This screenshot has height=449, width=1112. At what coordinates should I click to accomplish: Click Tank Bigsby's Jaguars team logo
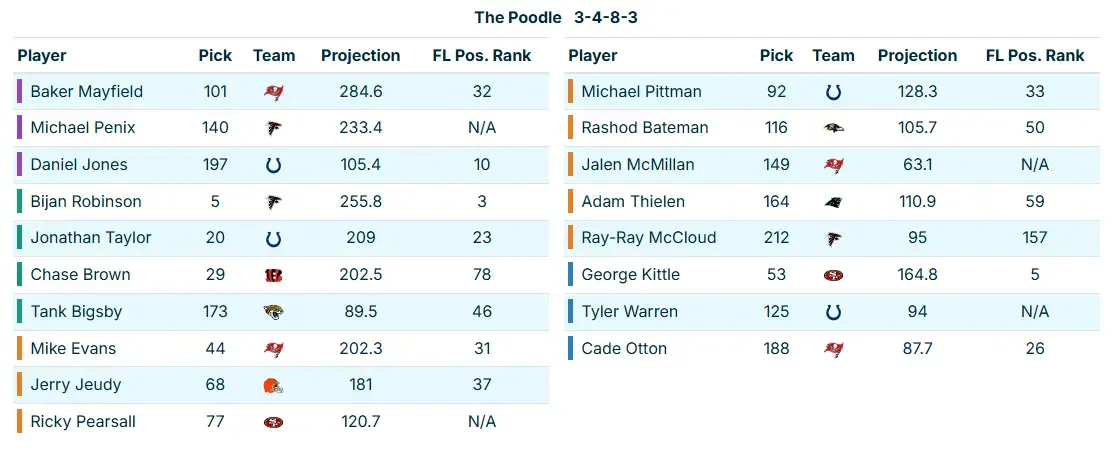[273, 312]
